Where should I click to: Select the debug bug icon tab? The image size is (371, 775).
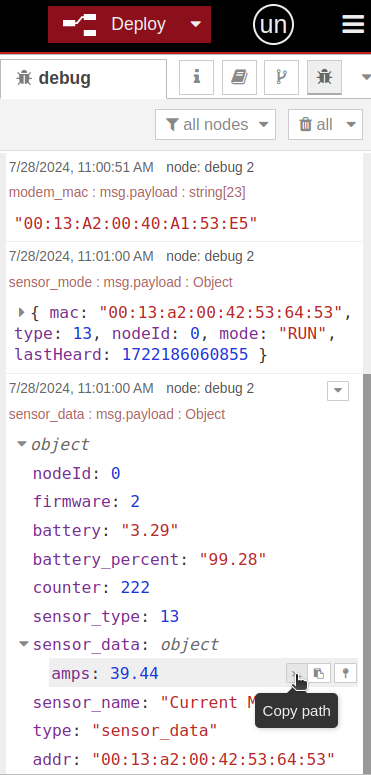coord(324,77)
